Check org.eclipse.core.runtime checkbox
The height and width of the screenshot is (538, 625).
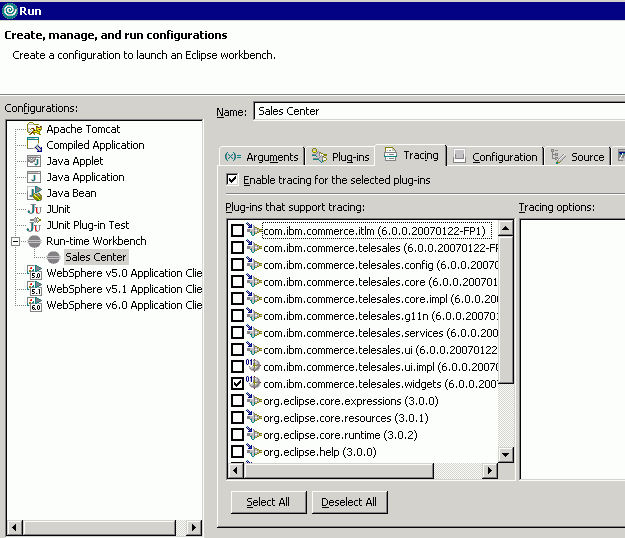(238, 435)
